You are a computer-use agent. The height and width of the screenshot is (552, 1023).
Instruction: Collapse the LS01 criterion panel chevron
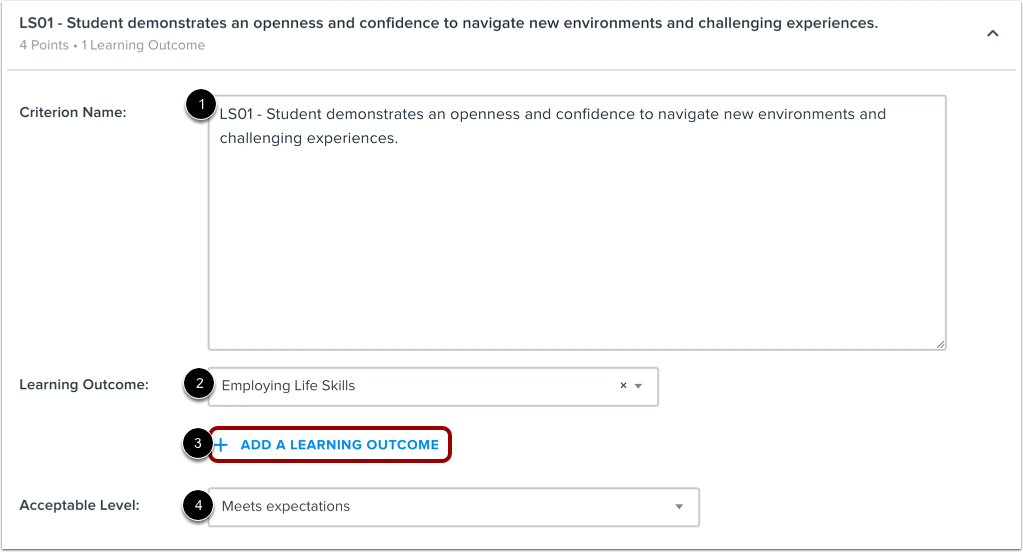click(992, 33)
